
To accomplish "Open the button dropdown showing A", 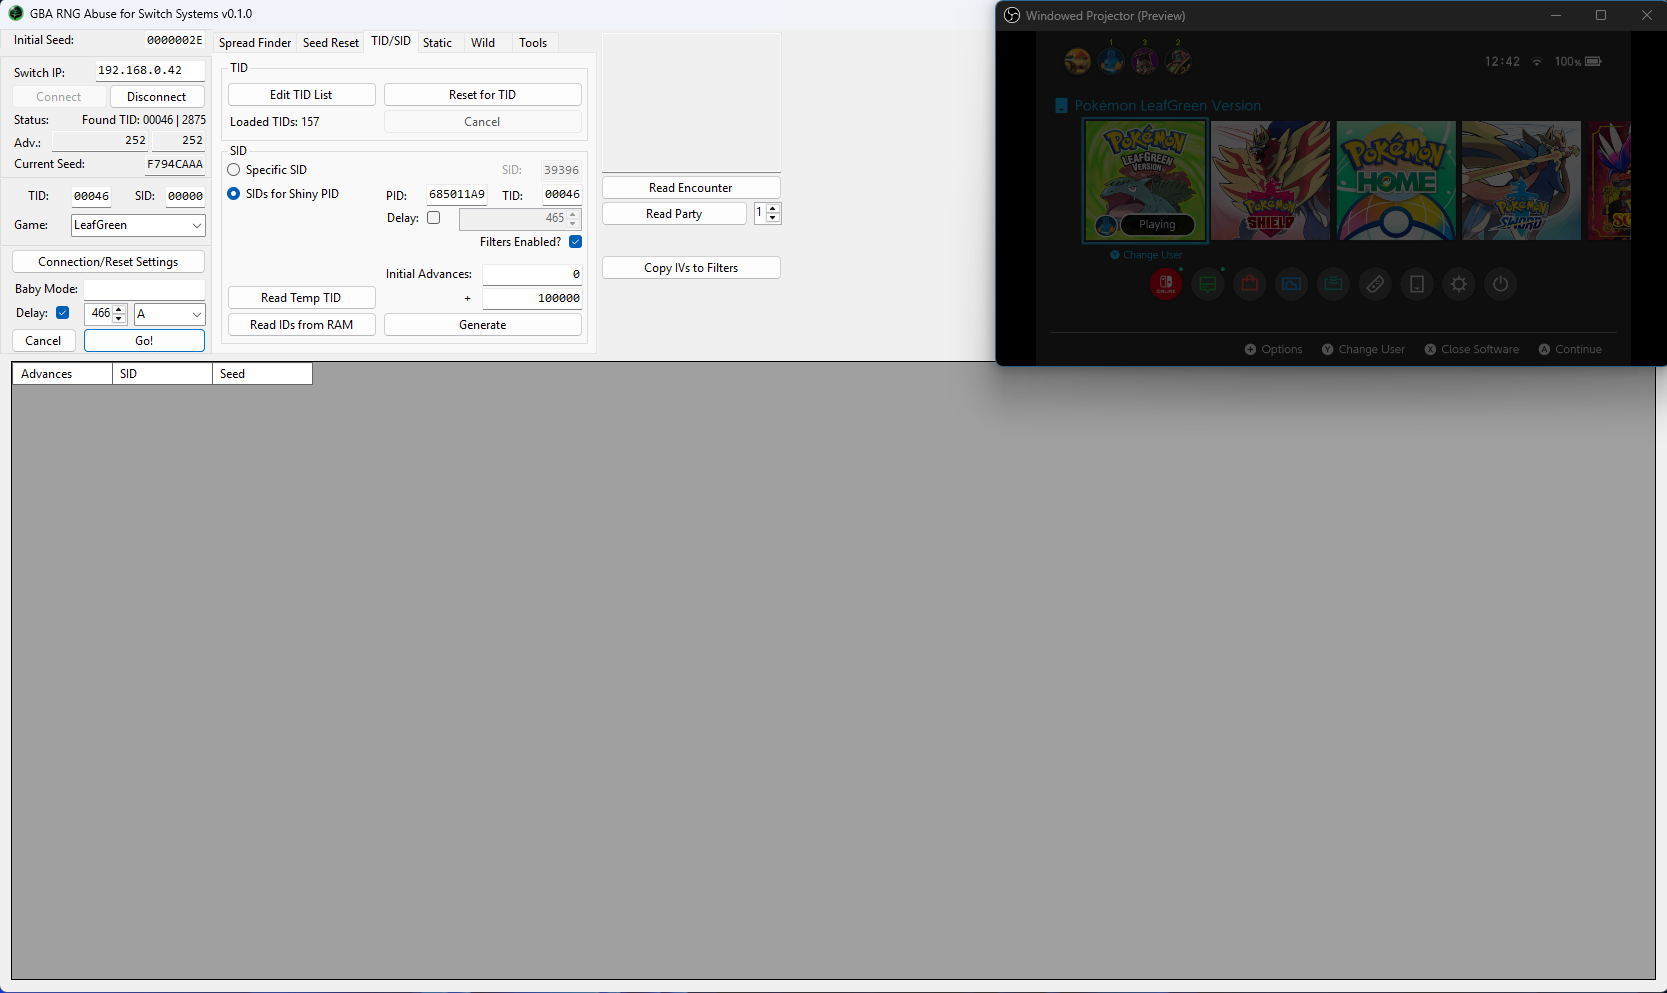I will pos(169,314).
